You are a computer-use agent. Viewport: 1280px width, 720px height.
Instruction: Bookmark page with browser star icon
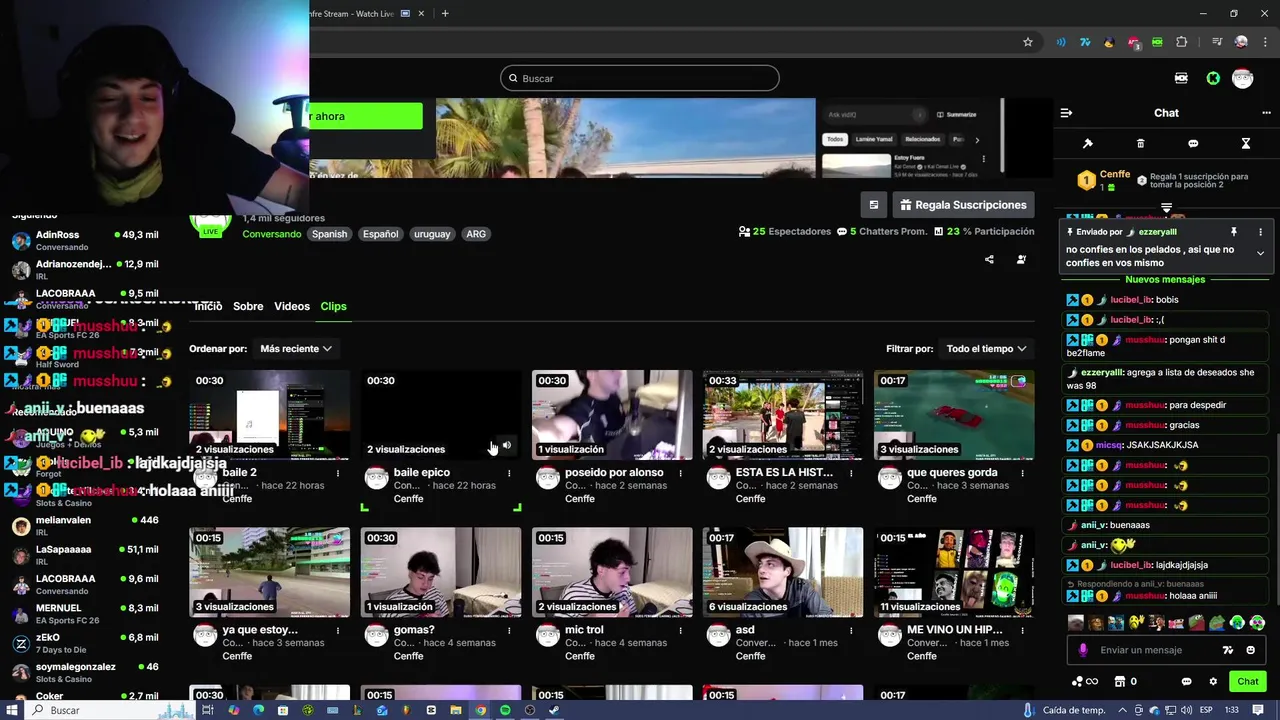coord(1027,42)
